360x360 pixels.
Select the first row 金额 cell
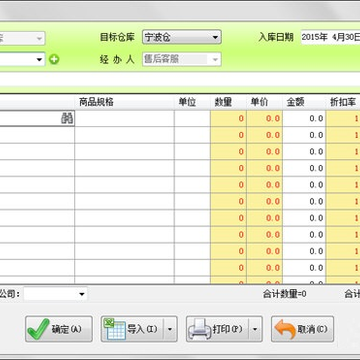304,118
